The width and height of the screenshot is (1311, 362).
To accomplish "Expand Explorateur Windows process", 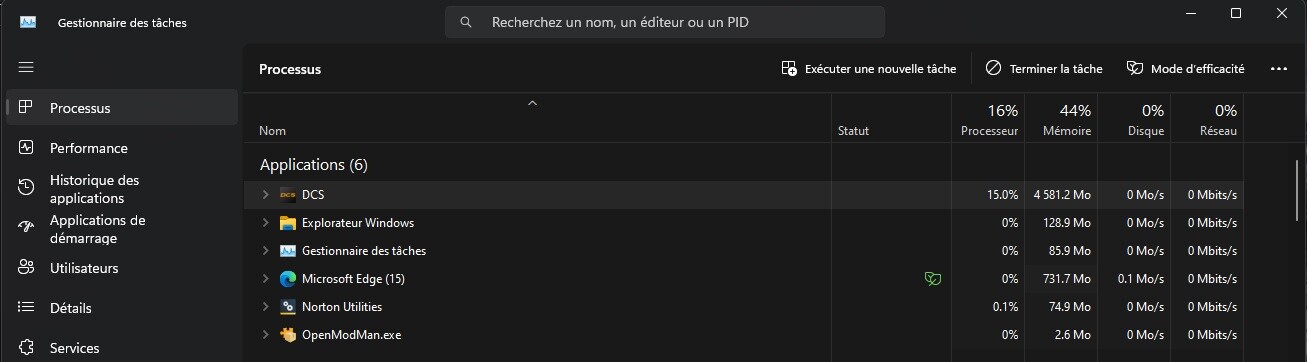I will (265, 223).
